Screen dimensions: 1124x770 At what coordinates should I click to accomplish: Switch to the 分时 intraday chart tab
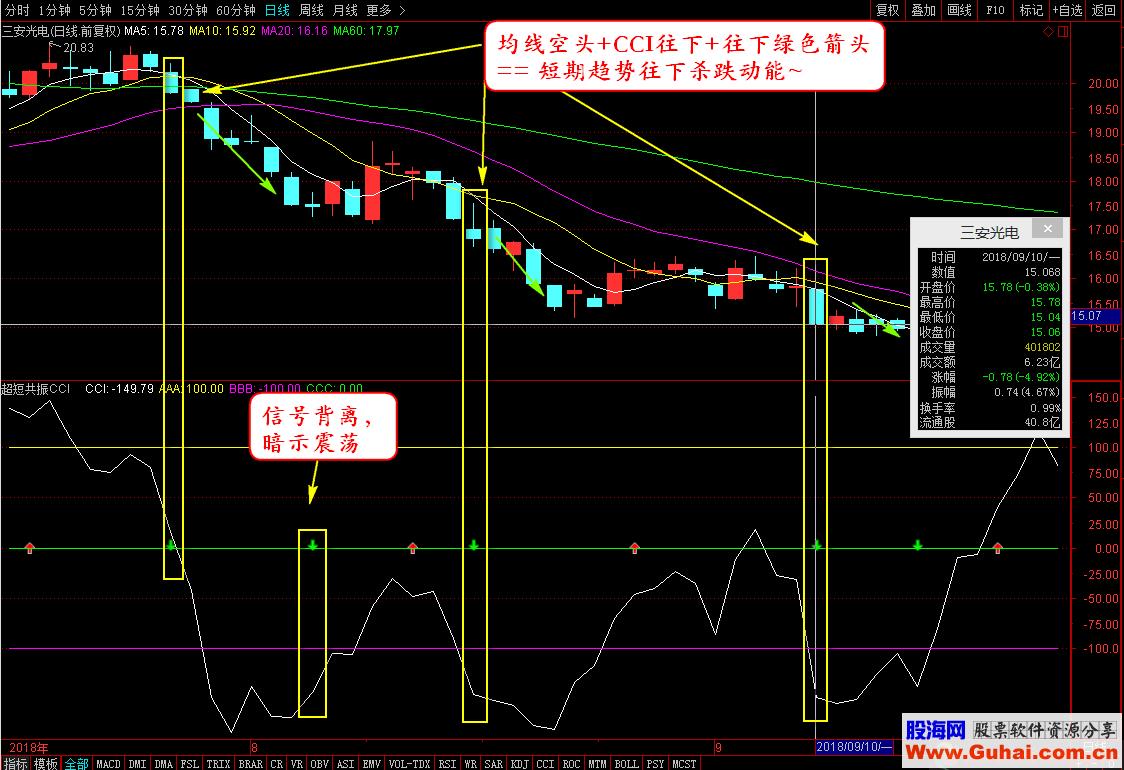(x=17, y=10)
